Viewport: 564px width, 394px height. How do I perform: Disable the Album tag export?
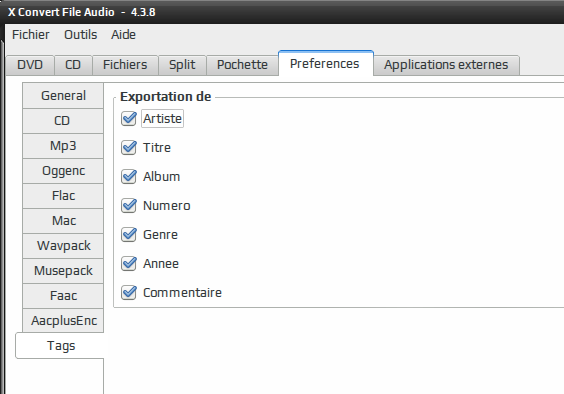point(128,177)
